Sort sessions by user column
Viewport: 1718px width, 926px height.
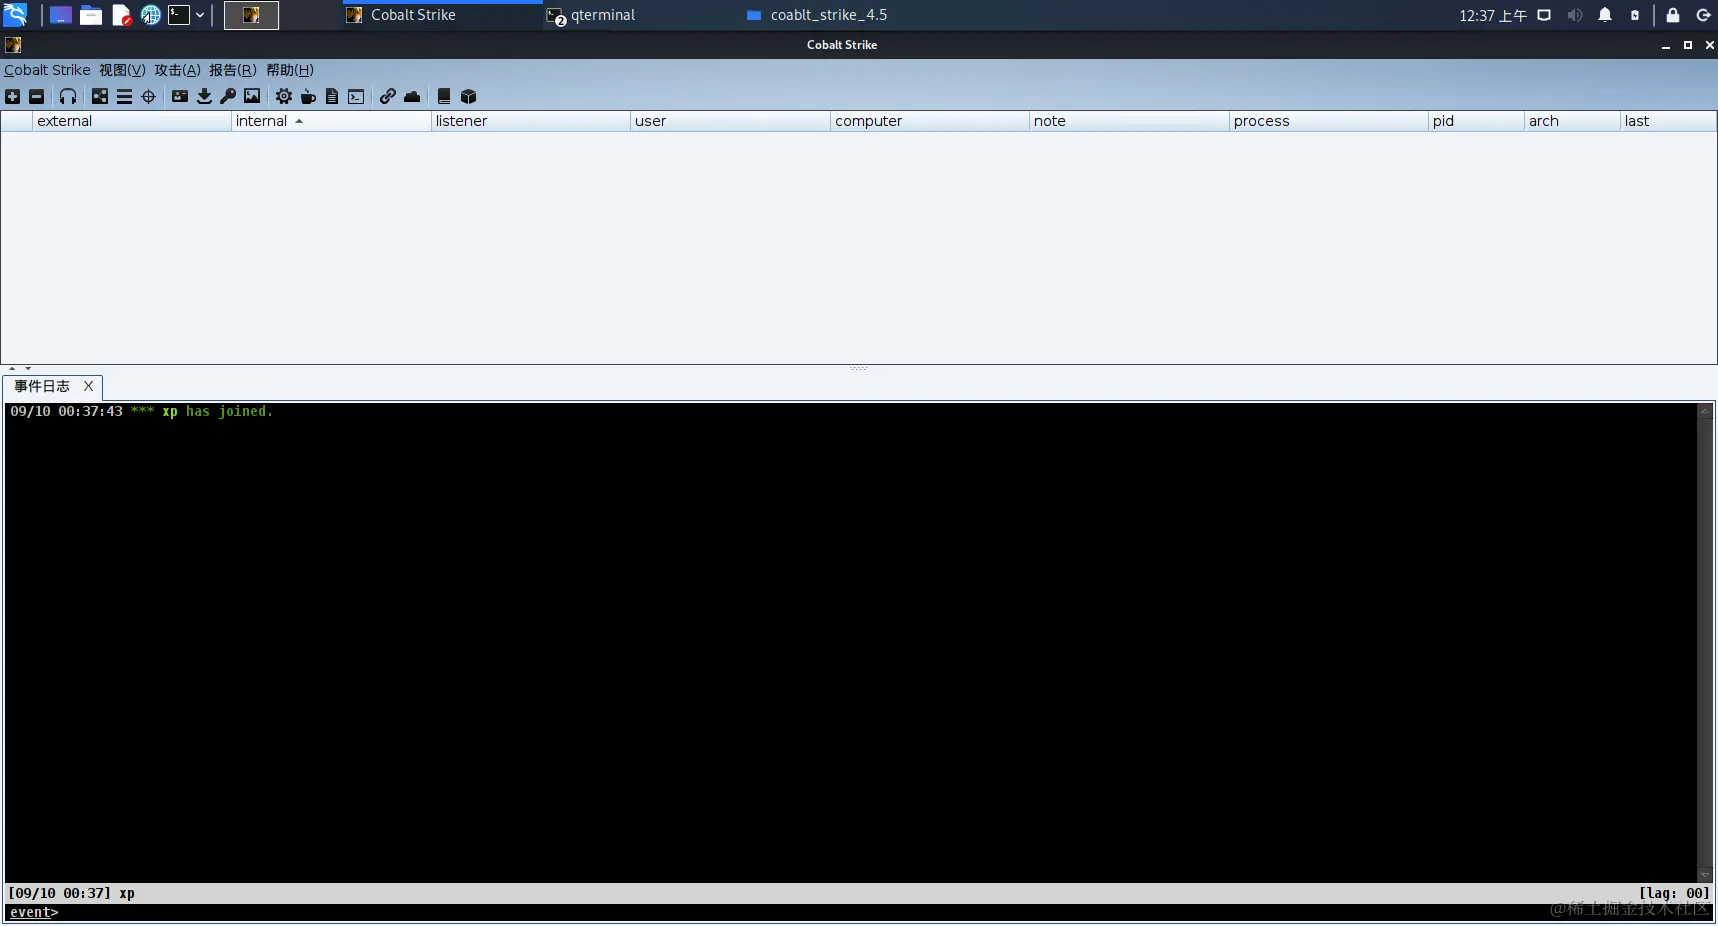[x=730, y=121]
